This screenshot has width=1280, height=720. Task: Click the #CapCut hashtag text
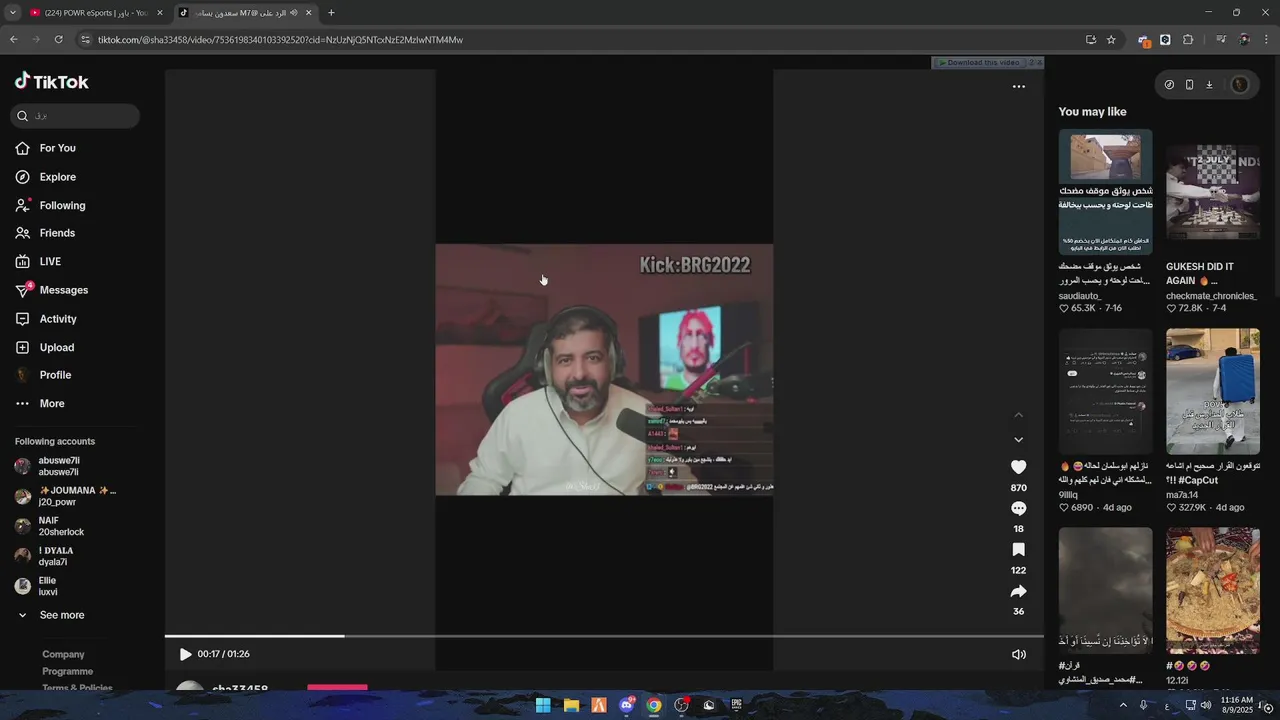[1197, 480]
